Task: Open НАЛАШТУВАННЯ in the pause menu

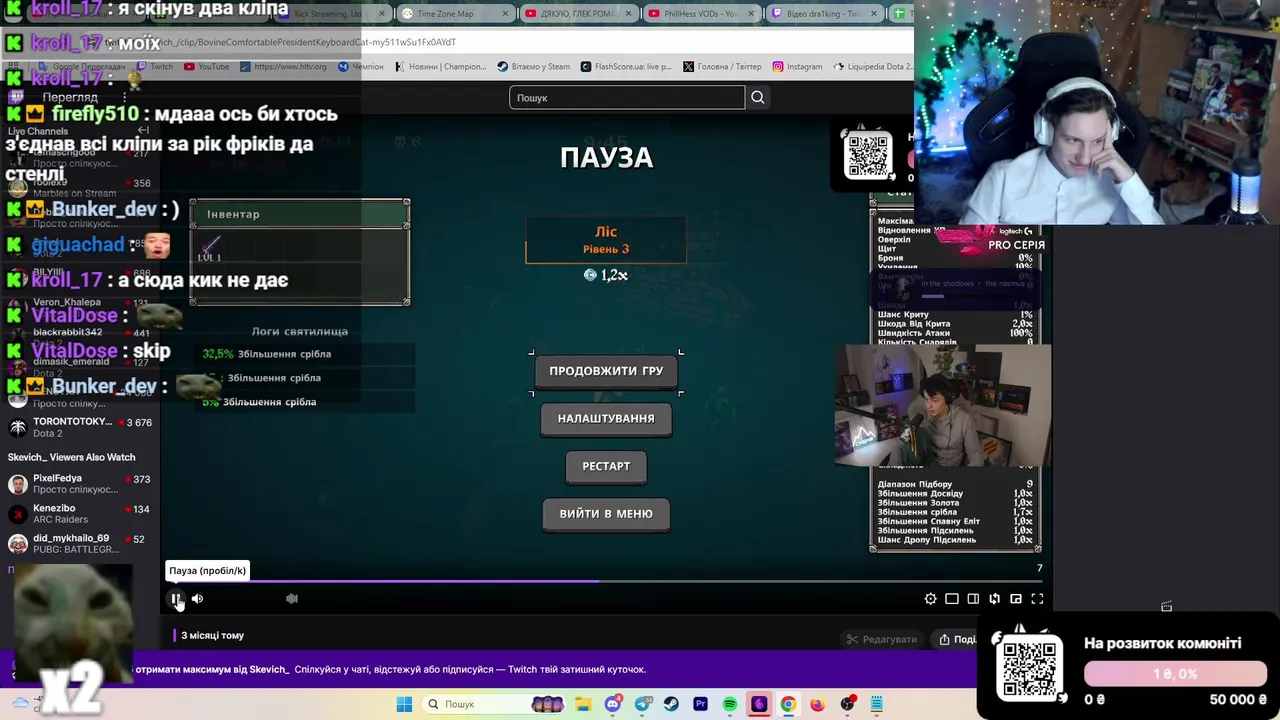Action: (x=606, y=419)
